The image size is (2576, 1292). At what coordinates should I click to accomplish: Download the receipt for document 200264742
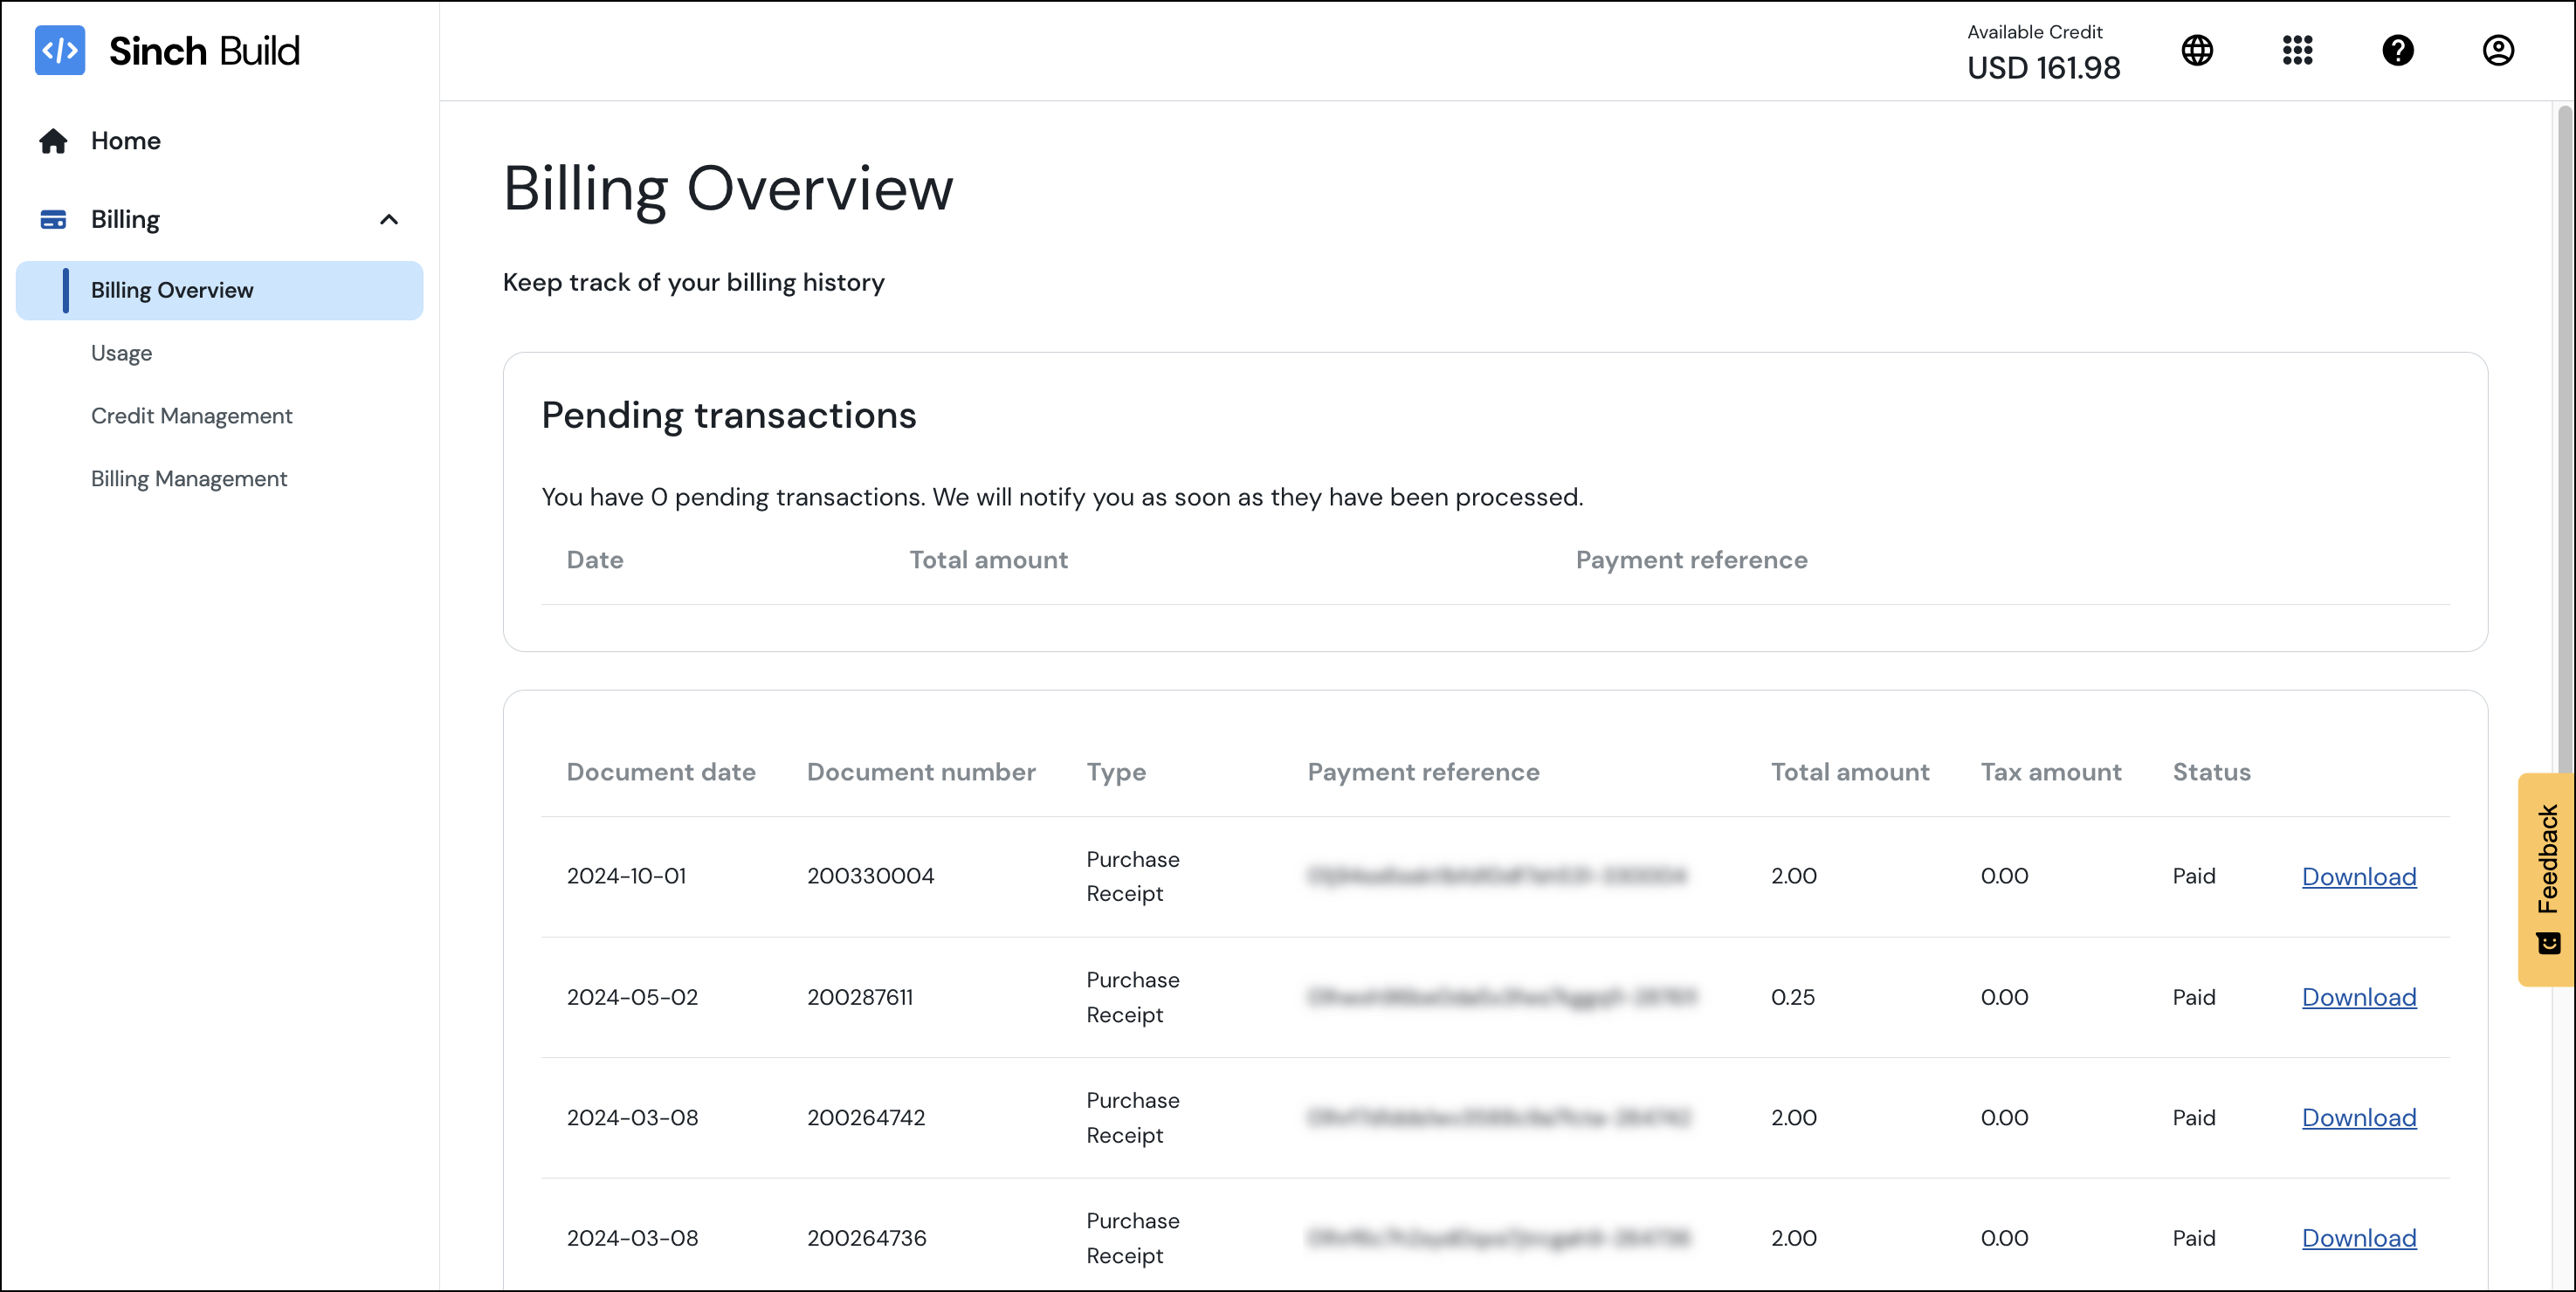click(x=2359, y=1117)
